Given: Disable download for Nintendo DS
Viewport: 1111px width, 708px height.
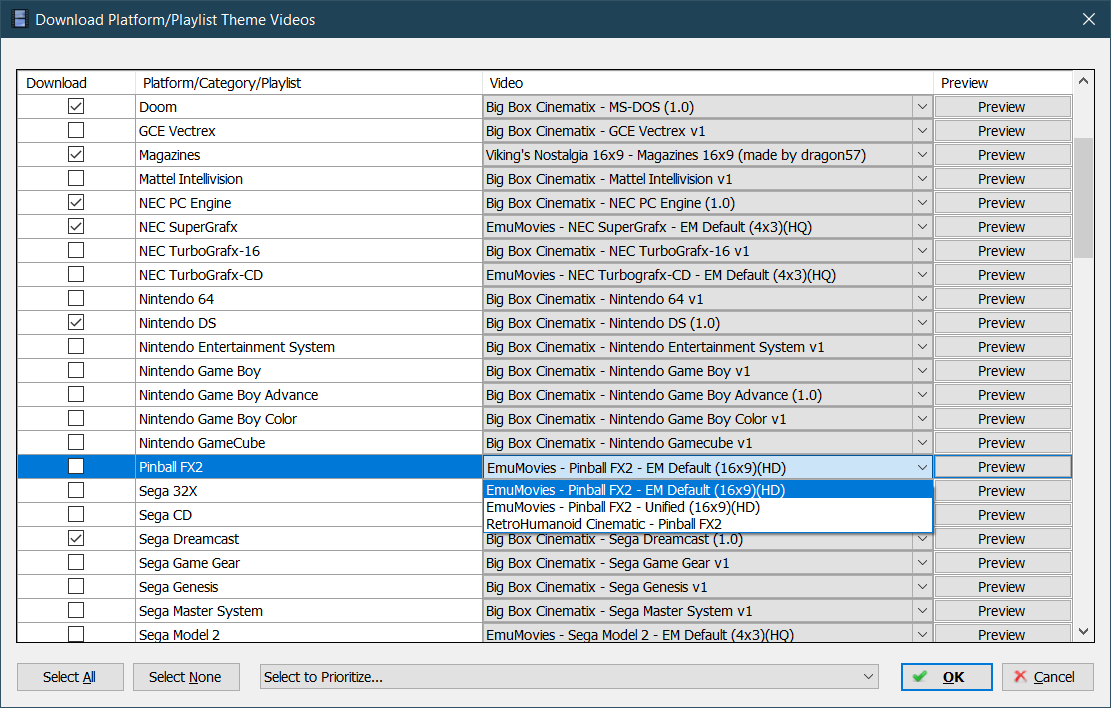Looking at the screenshot, I should [76, 322].
